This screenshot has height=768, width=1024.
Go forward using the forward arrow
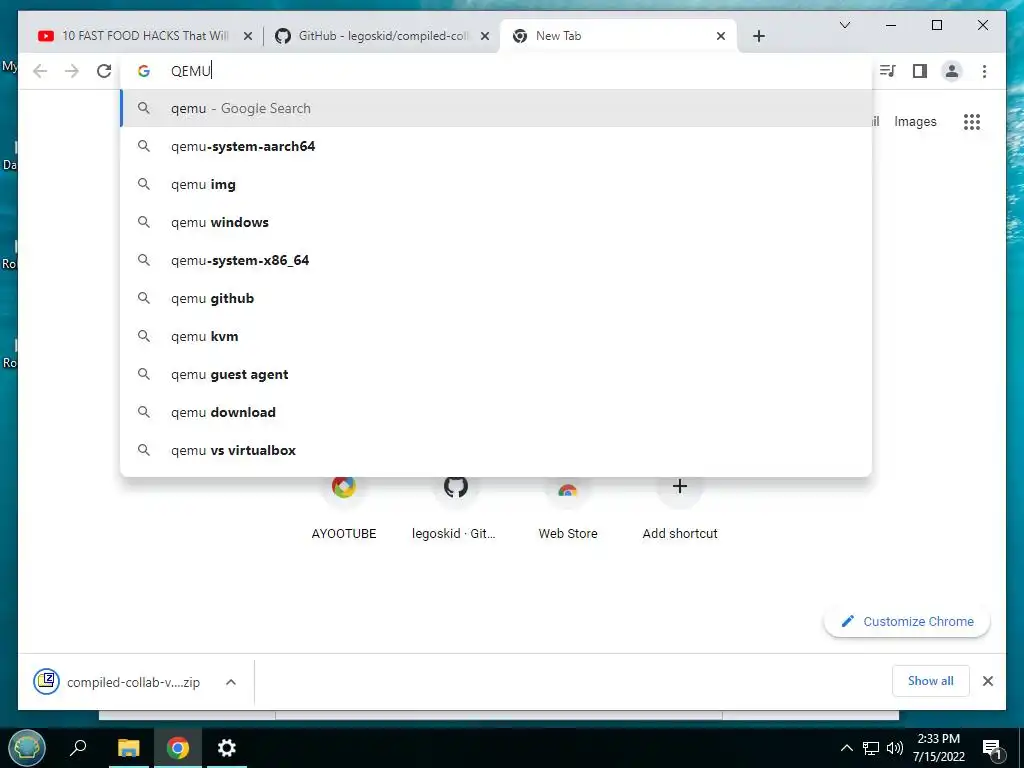pos(72,71)
